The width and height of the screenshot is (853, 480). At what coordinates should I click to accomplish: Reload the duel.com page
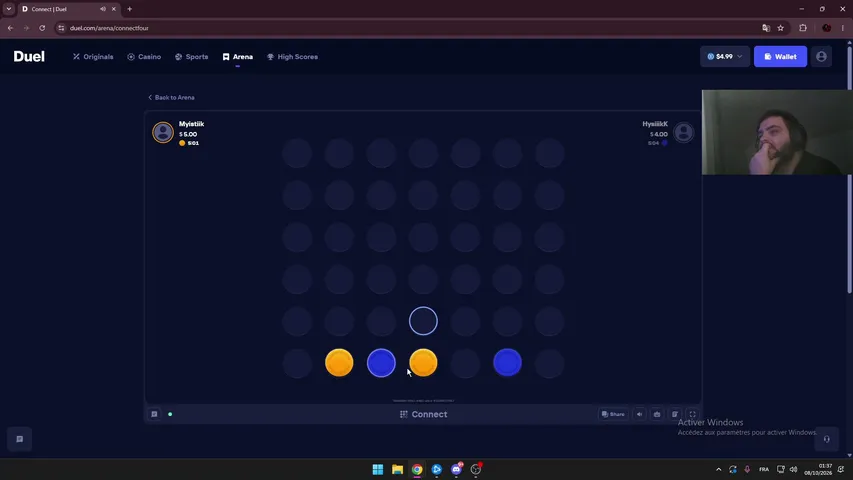point(42,28)
